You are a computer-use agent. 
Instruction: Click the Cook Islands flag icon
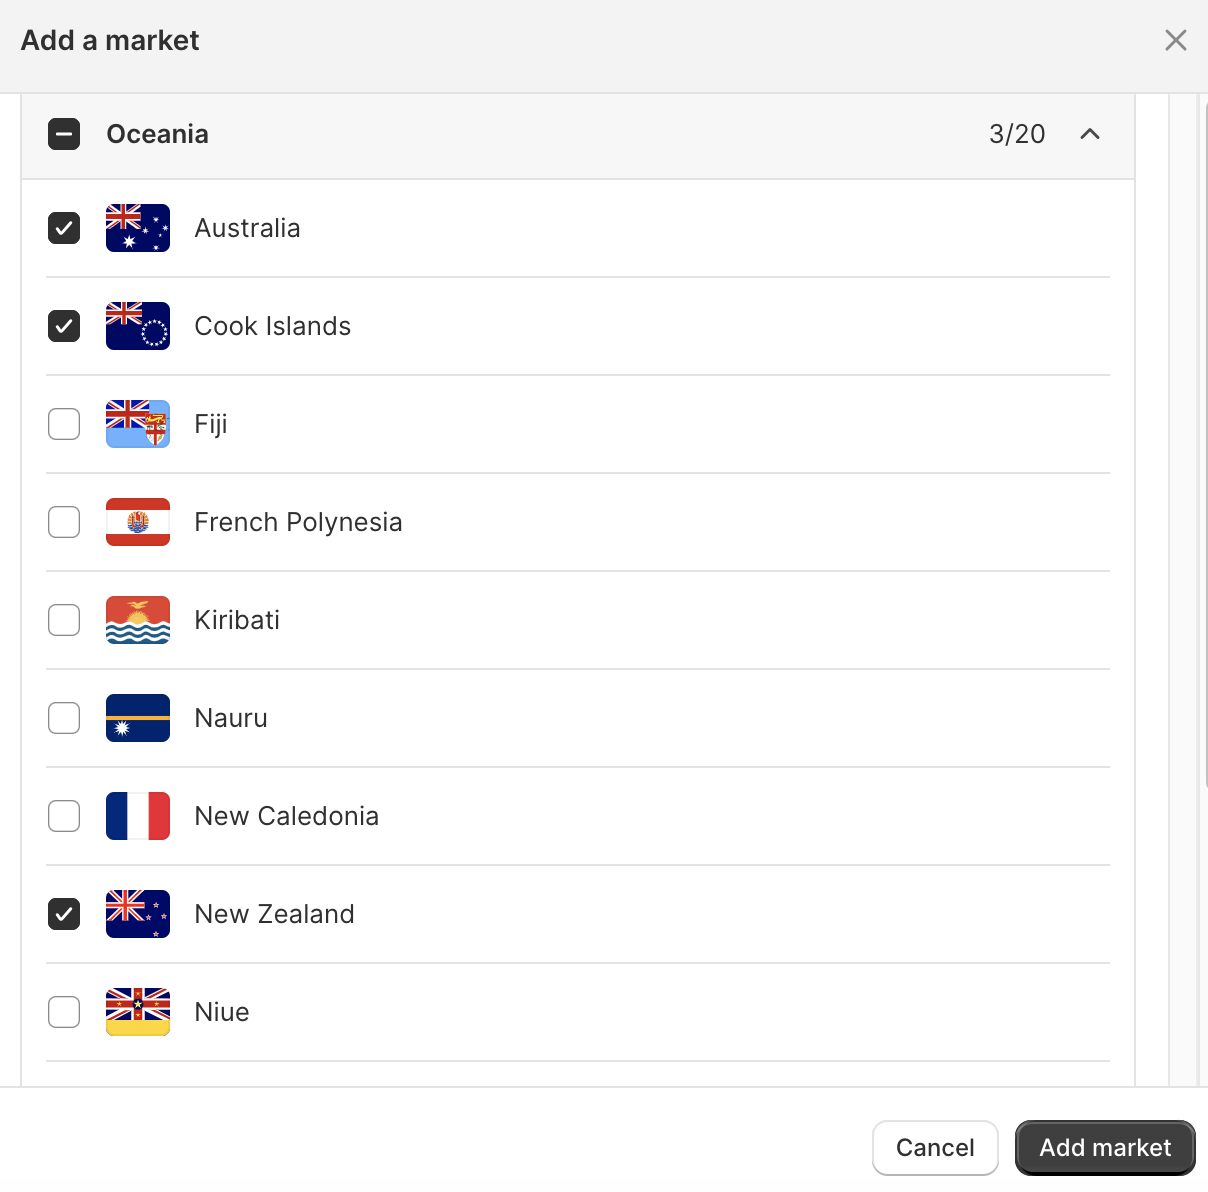click(x=138, y=326)
